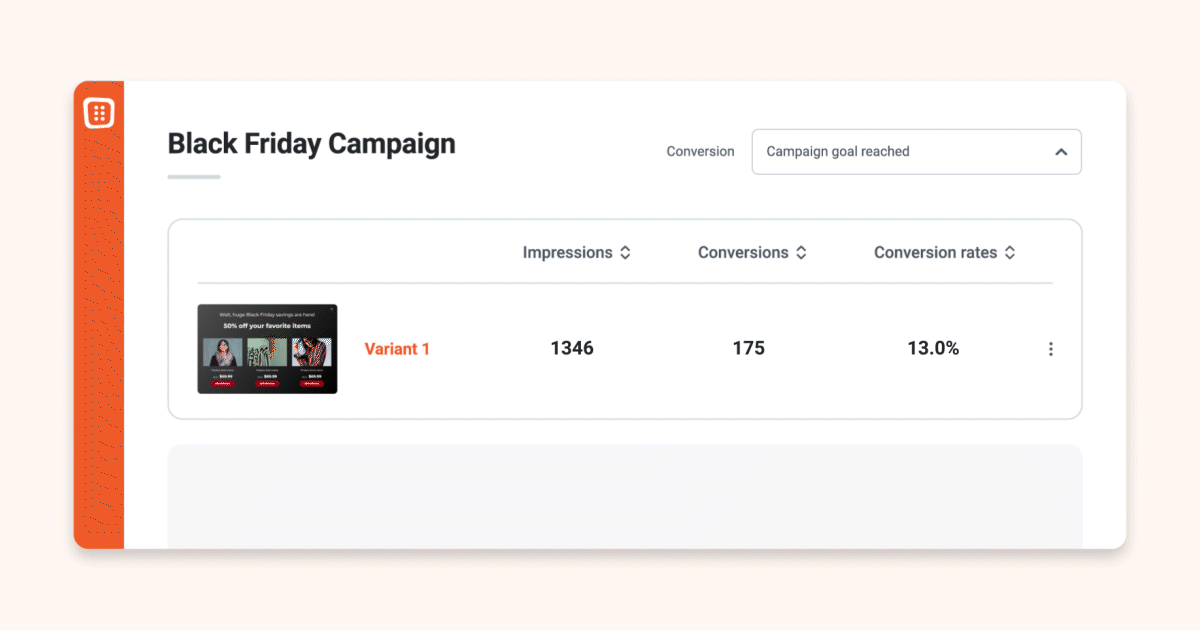The width and height of the screenshot is (1200, 630).
Task: Click the Black Friday Campaign title
Action: tap(311, 144)
